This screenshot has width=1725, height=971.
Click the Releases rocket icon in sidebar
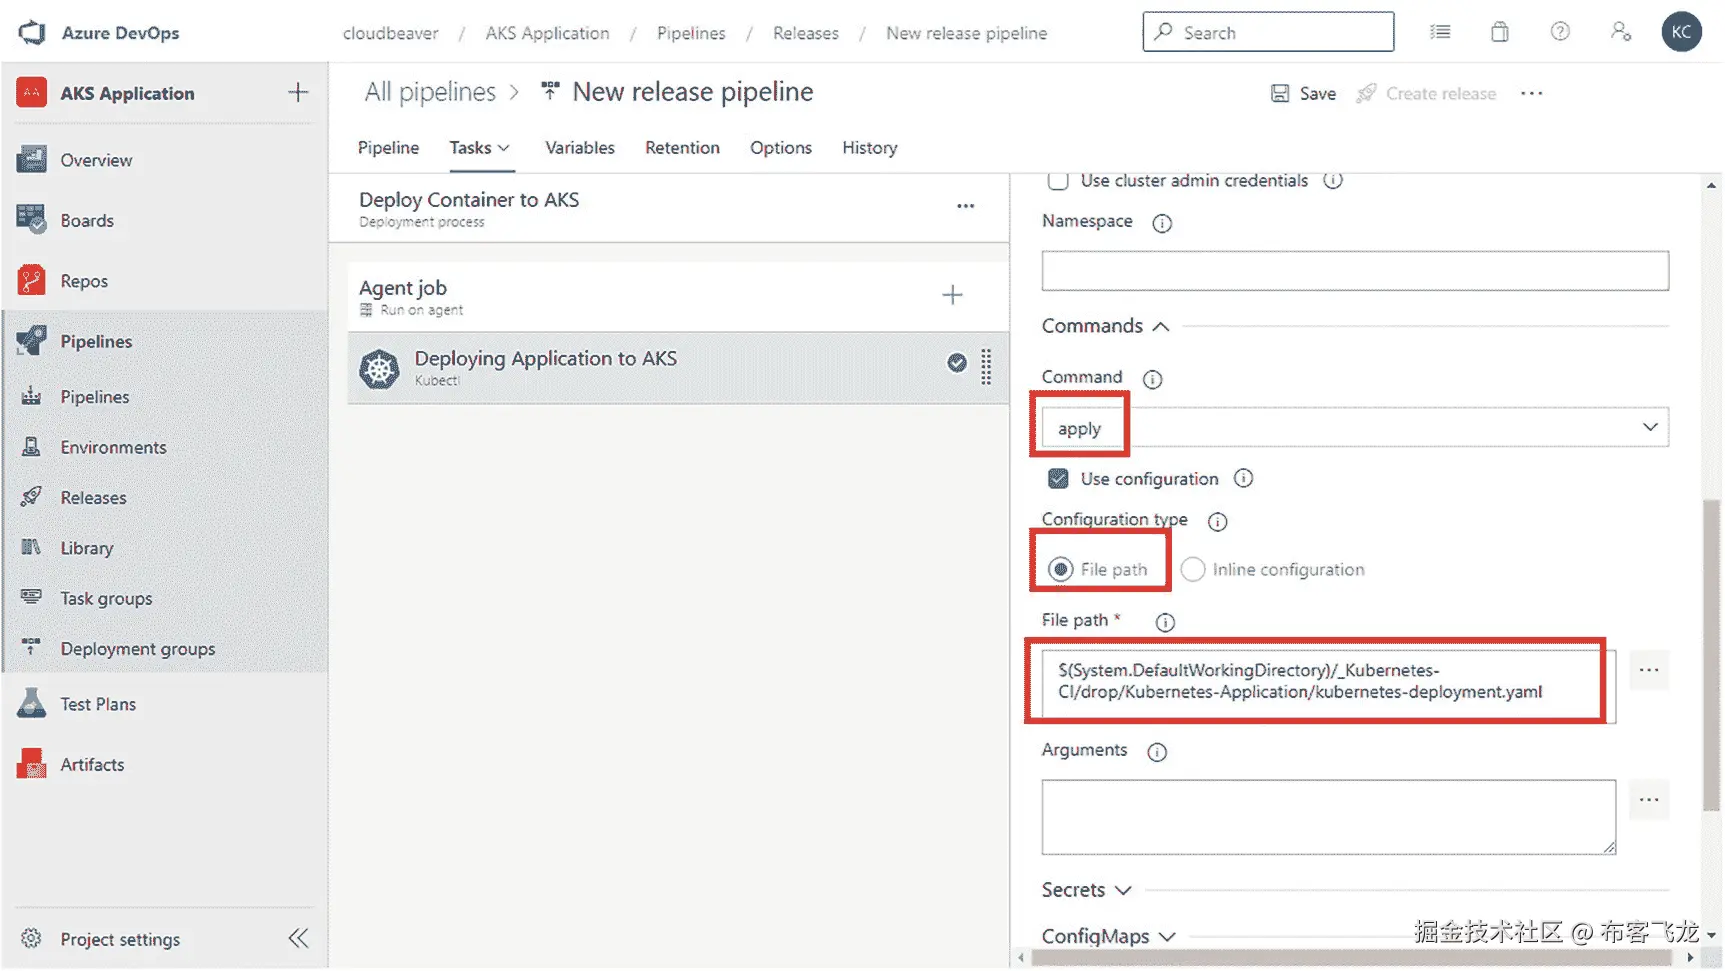(x=31, y=497)
